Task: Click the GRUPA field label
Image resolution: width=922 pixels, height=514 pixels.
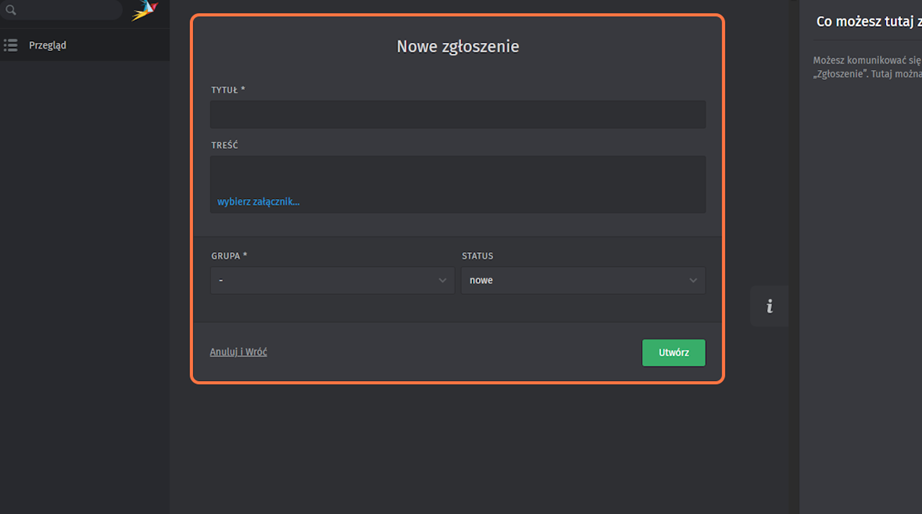Action: click(228, 256)
